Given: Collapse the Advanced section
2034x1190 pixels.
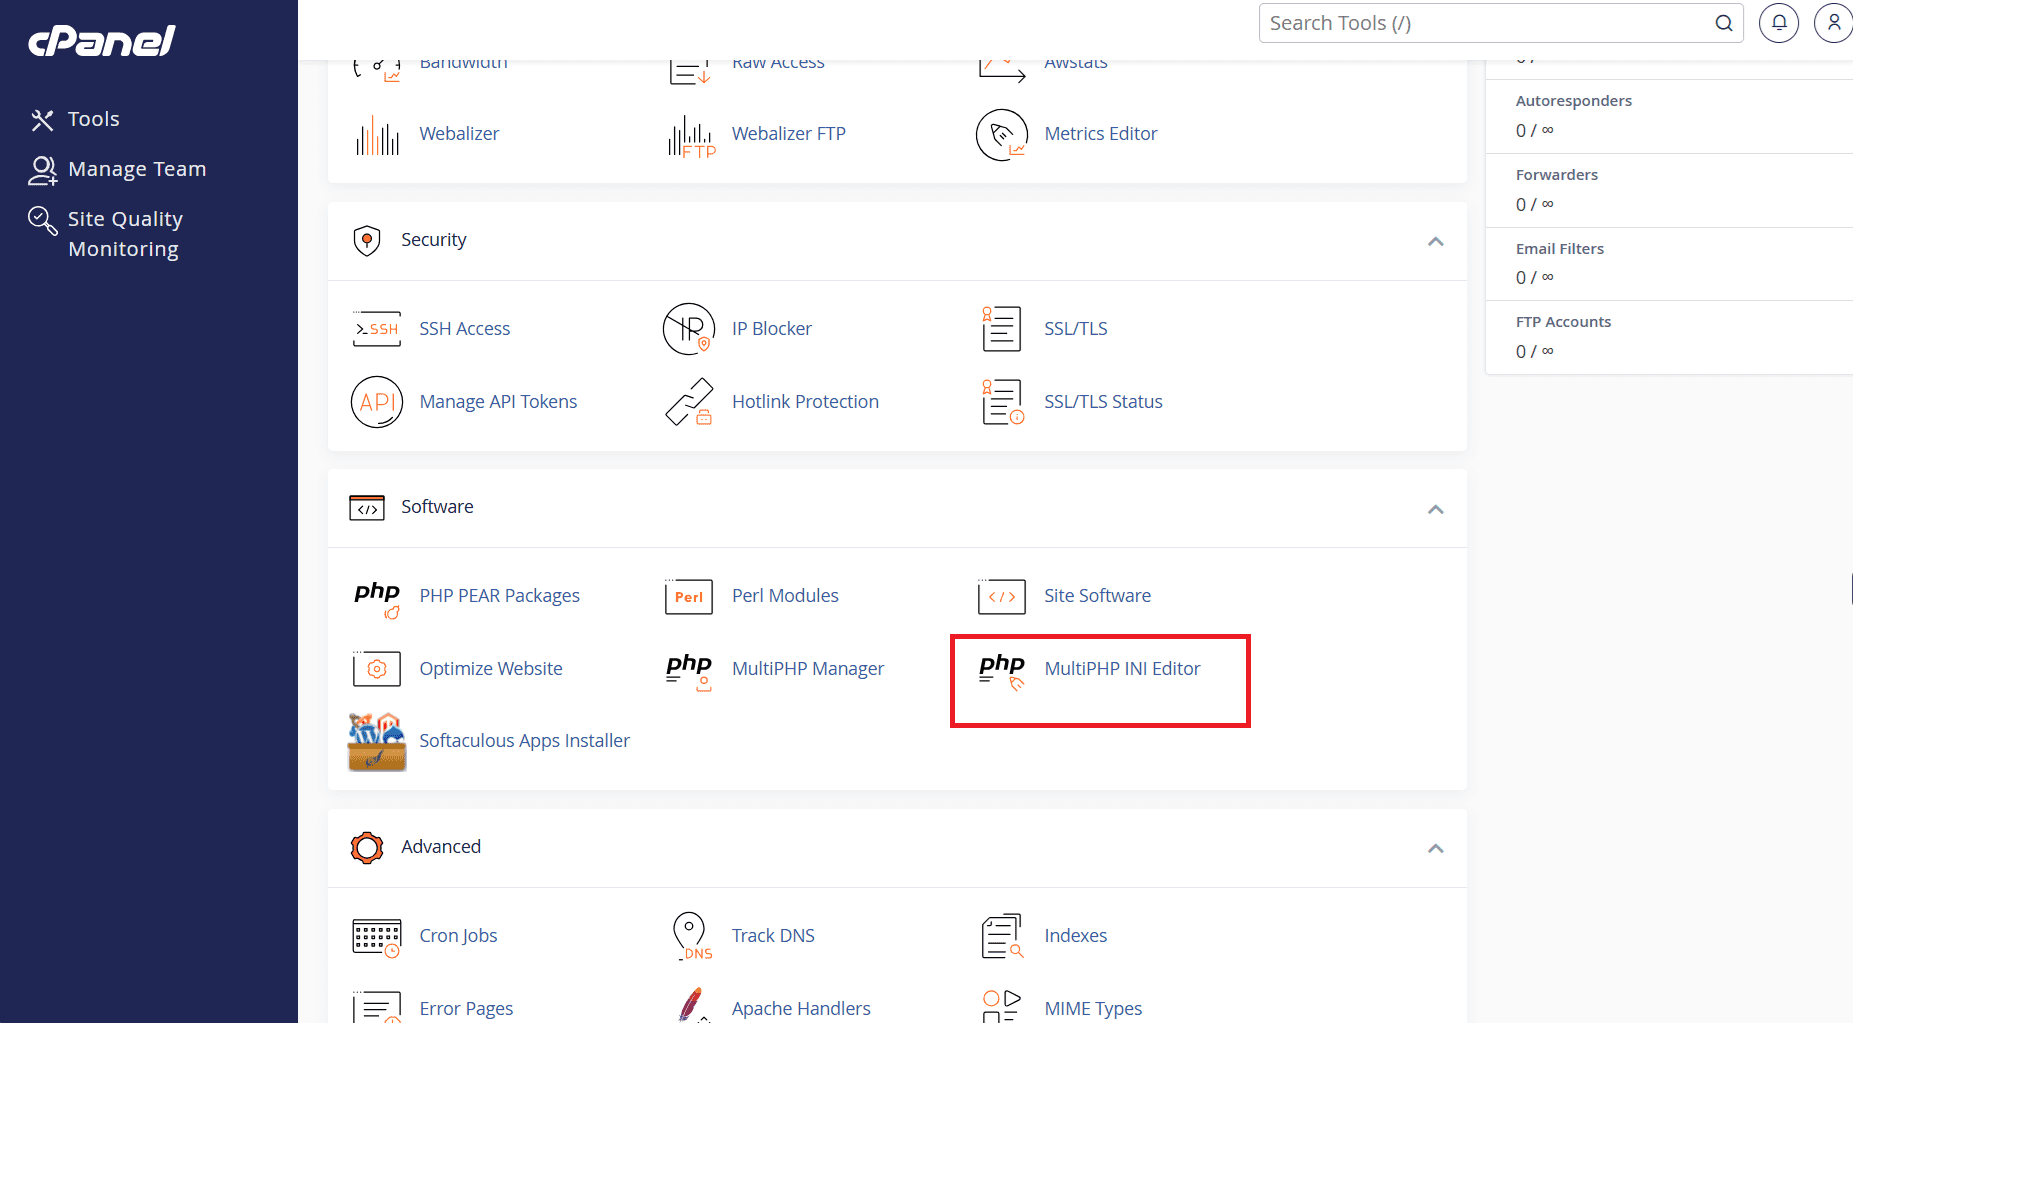Looking at the screenshot, I should pos(1435,848).
